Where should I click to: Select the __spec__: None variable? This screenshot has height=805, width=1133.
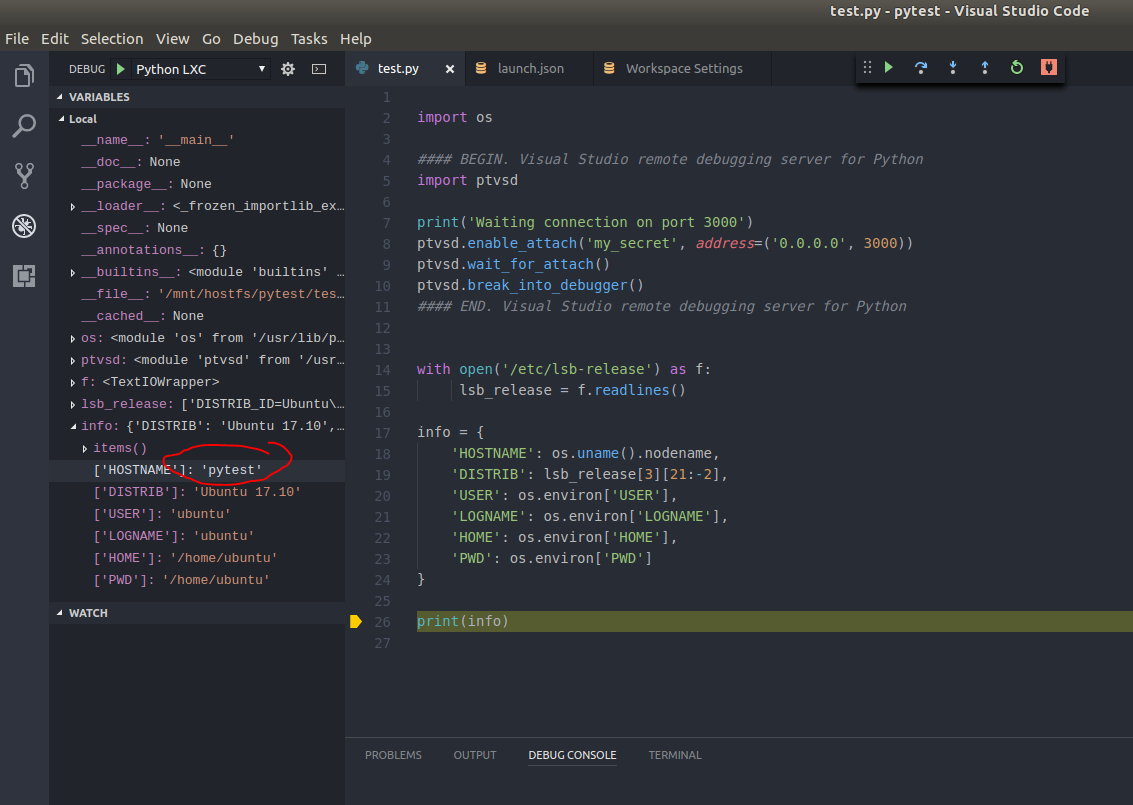(197, 228)
